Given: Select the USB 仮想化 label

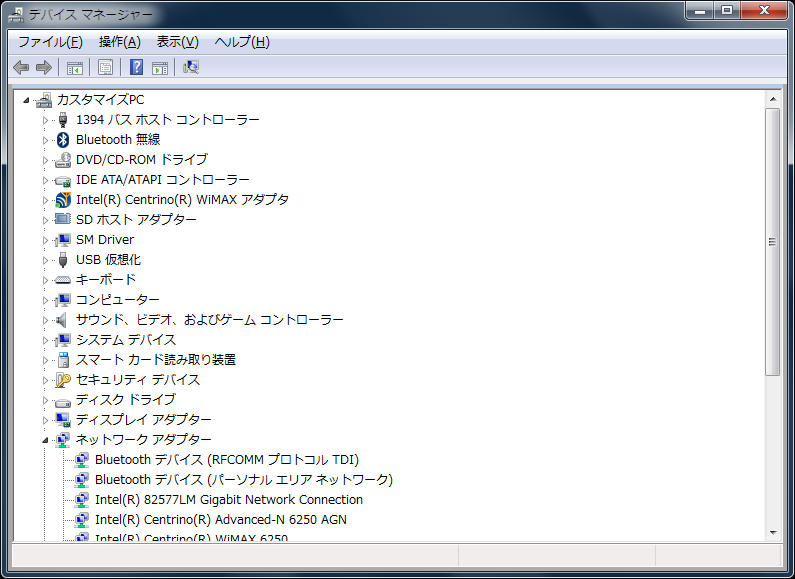Looking at the screenshot, I should pos(109,260).
